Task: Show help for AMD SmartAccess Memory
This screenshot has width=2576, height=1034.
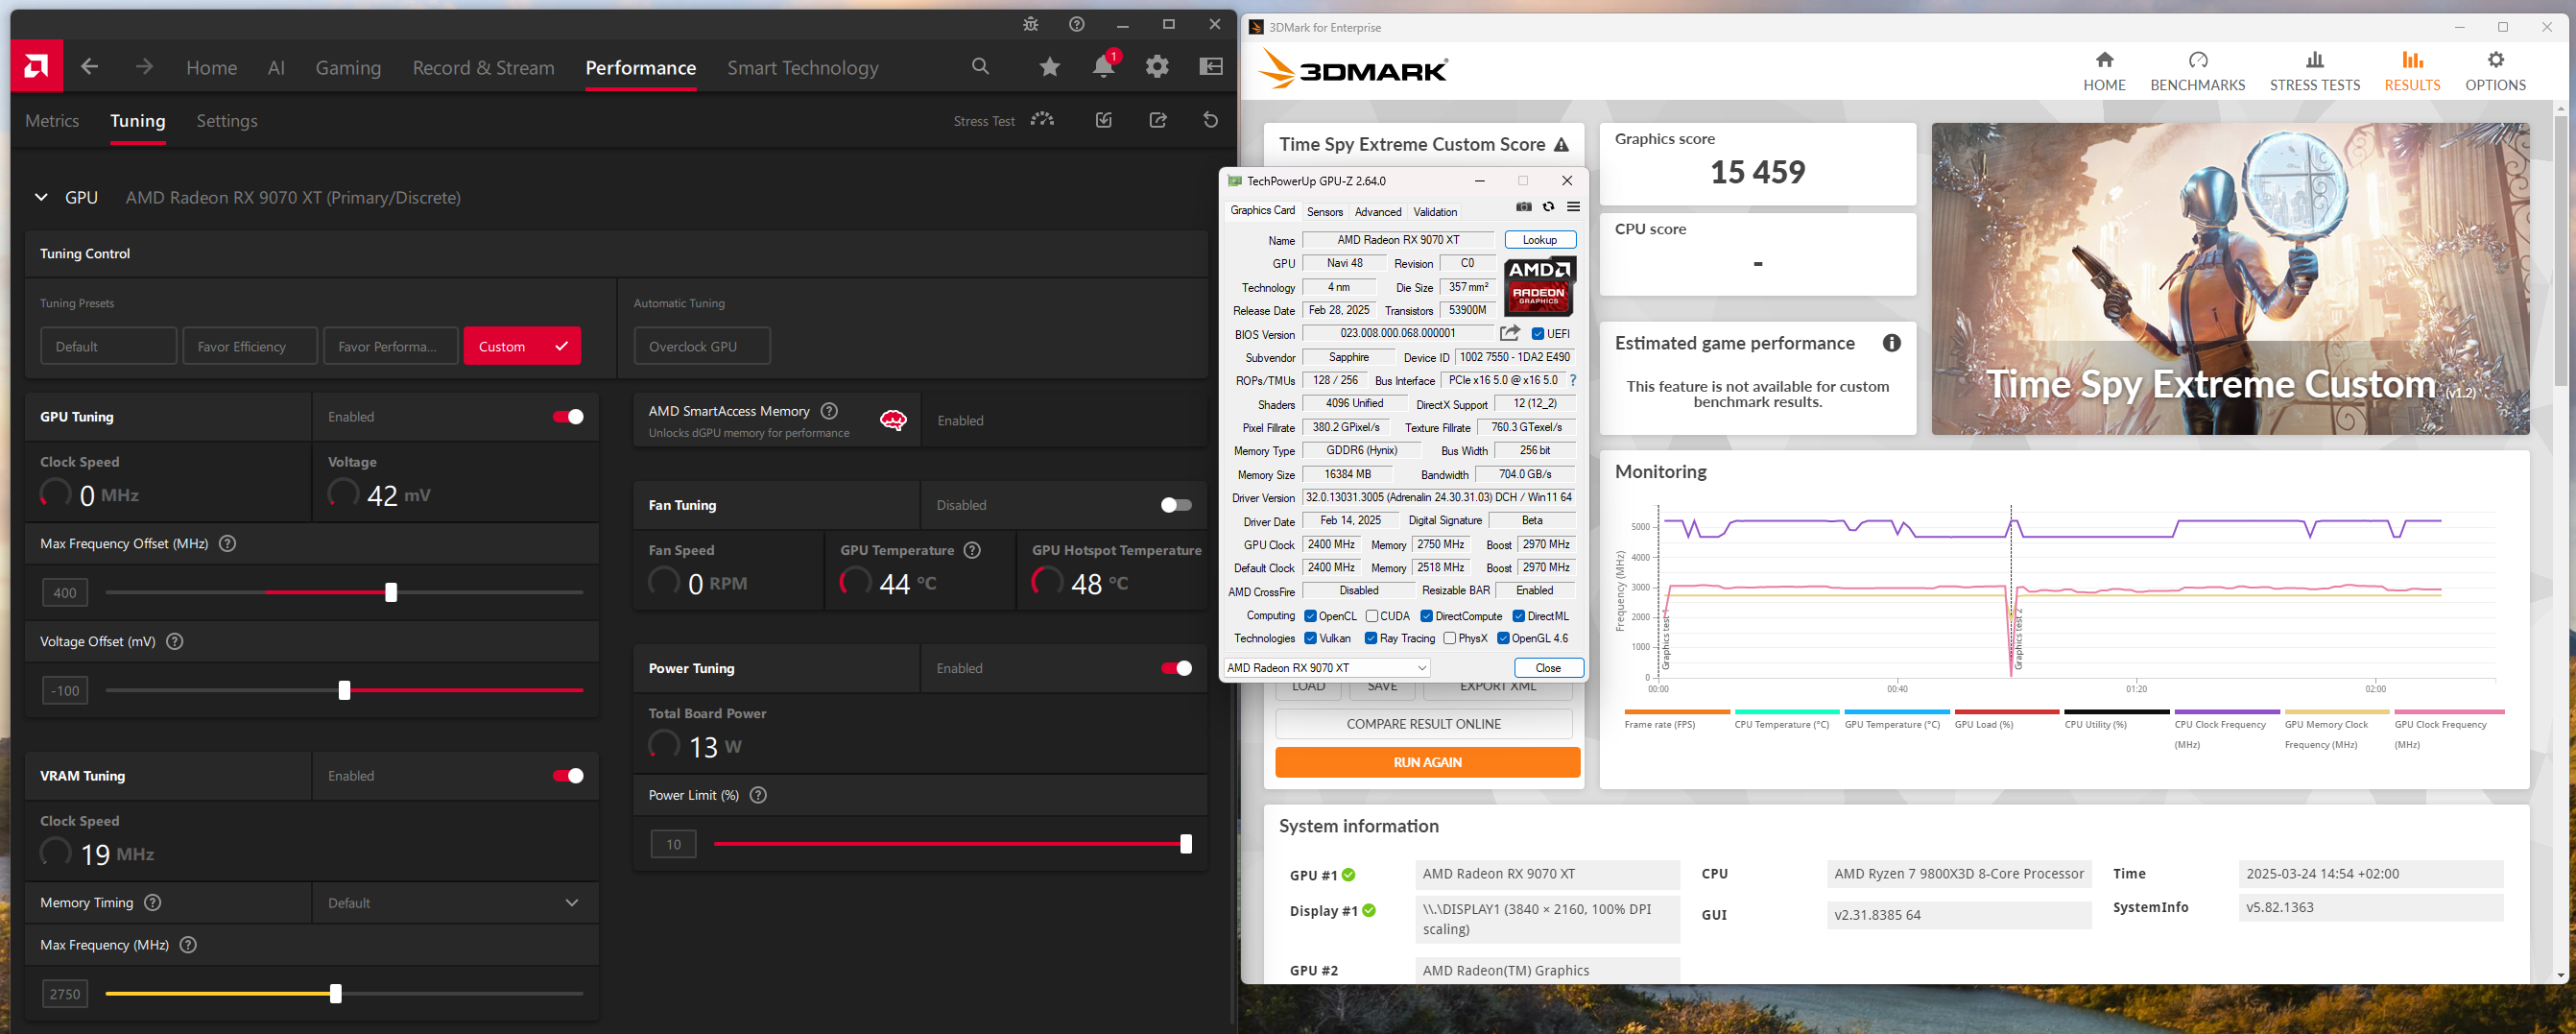Action: (829, 411)
